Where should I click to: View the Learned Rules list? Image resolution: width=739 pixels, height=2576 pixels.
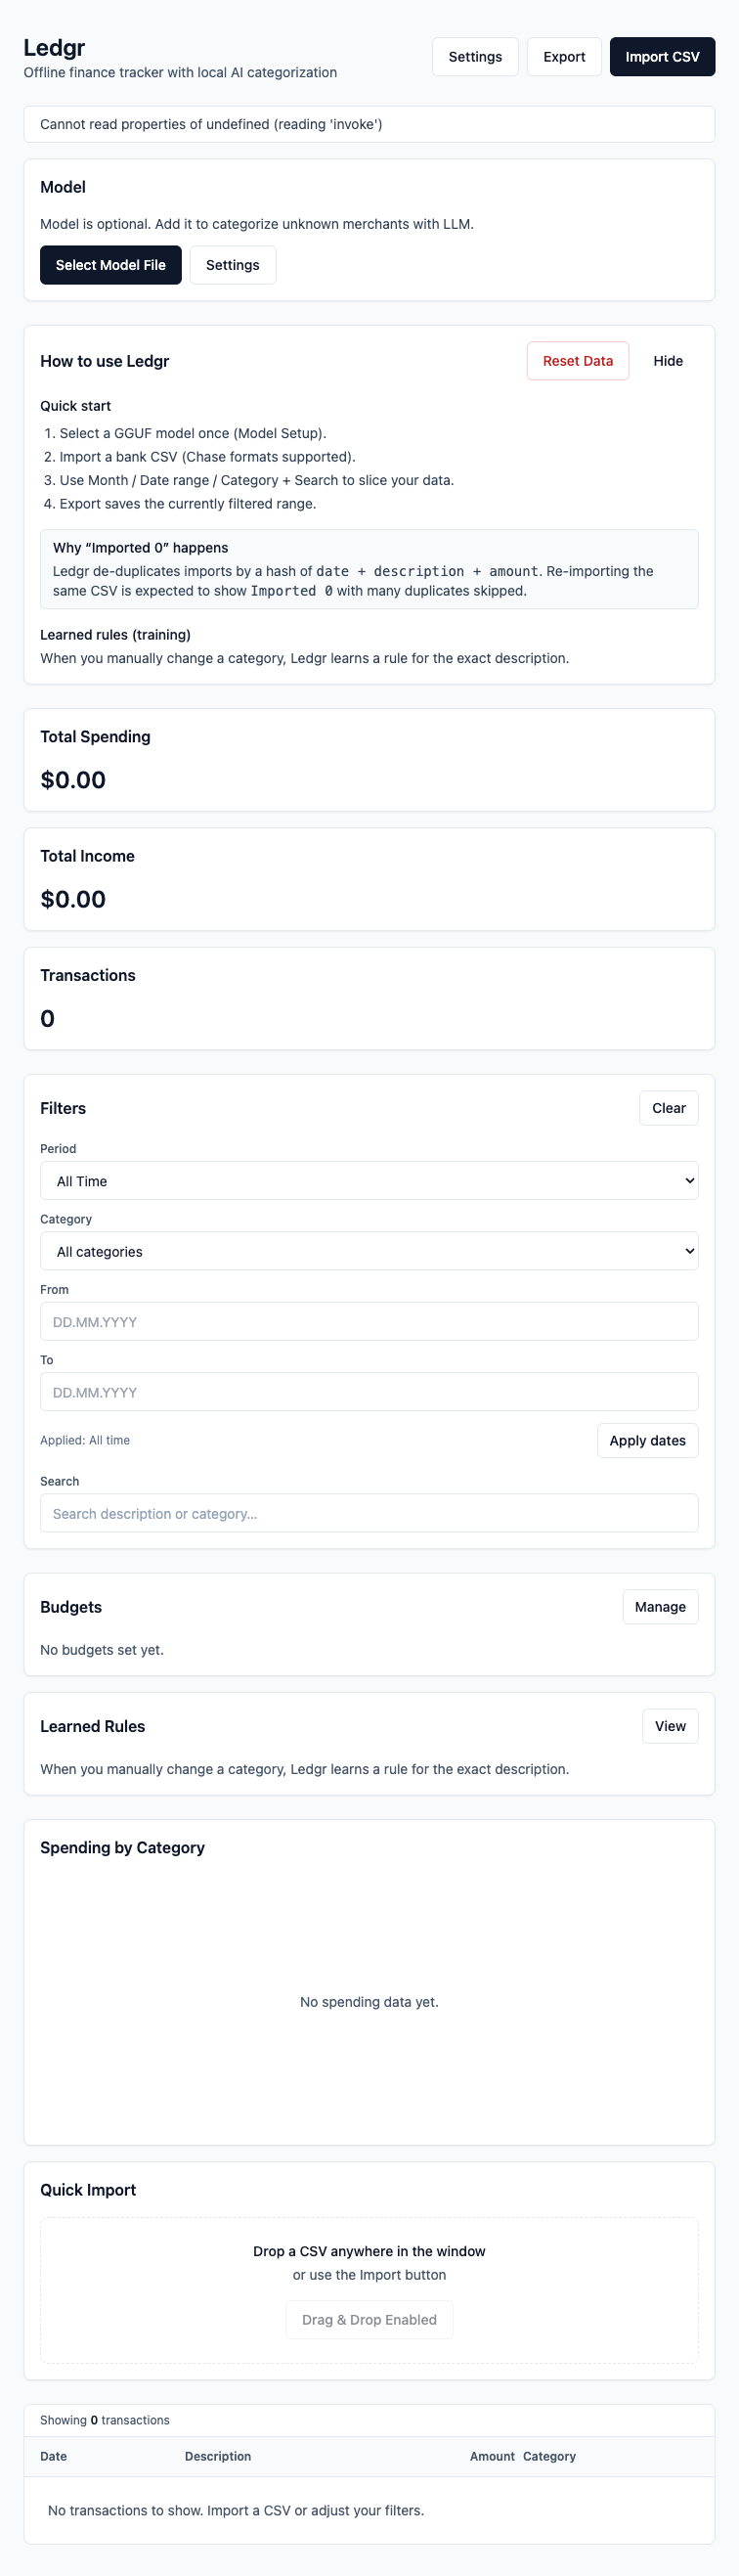coord(670,1726)
